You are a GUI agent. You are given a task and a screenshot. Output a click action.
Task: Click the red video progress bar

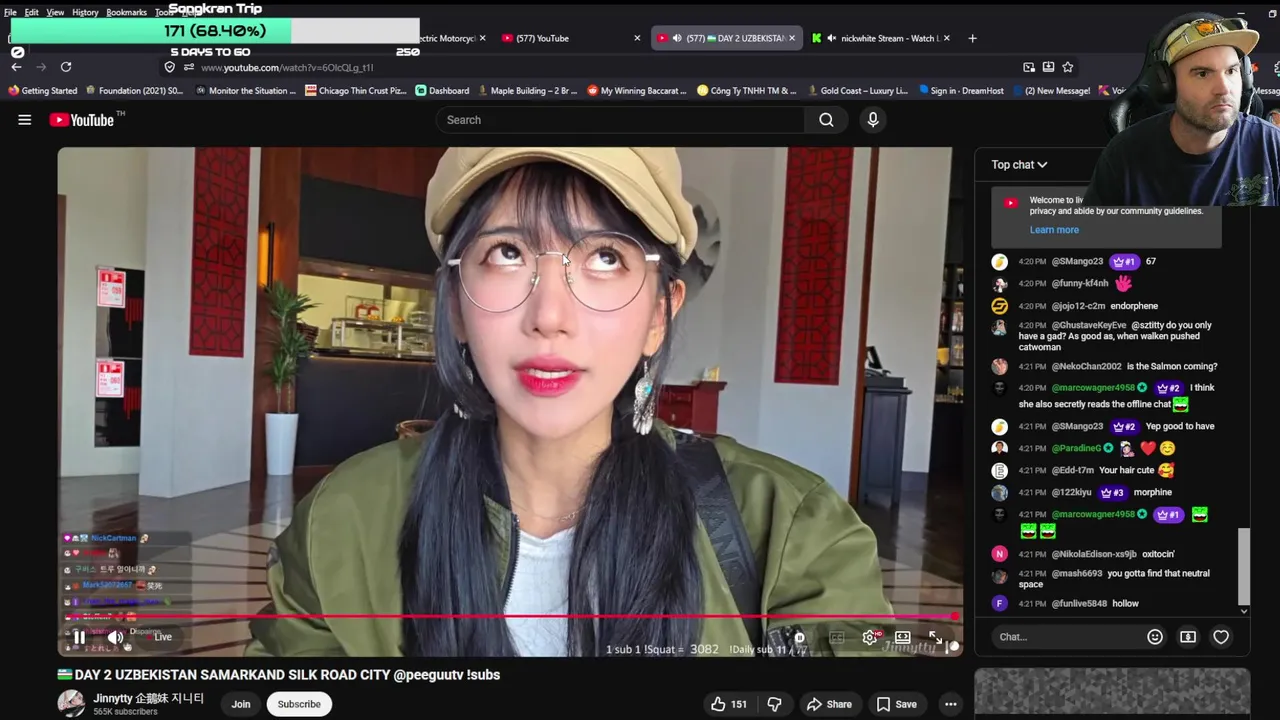(x=510, y=616)
